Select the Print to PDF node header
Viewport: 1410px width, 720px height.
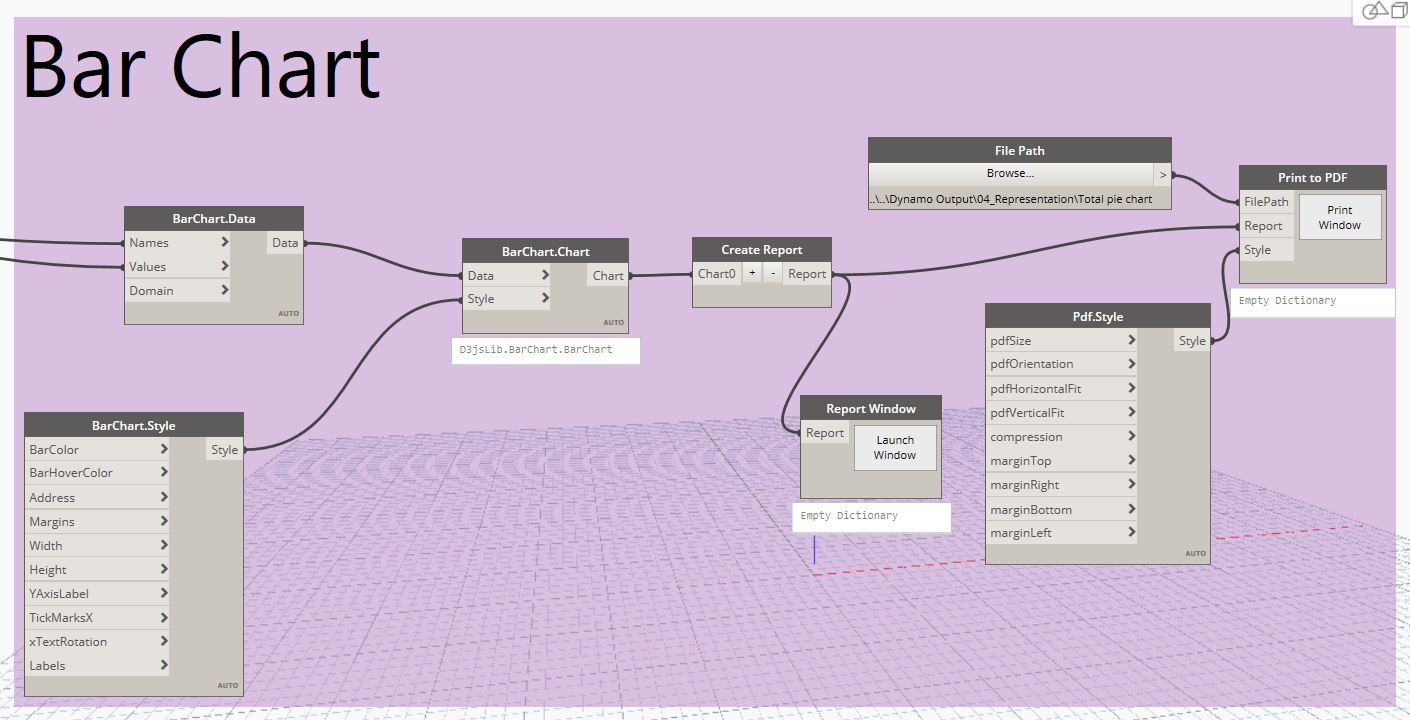pyautogui.click(x=1313, y=177)
